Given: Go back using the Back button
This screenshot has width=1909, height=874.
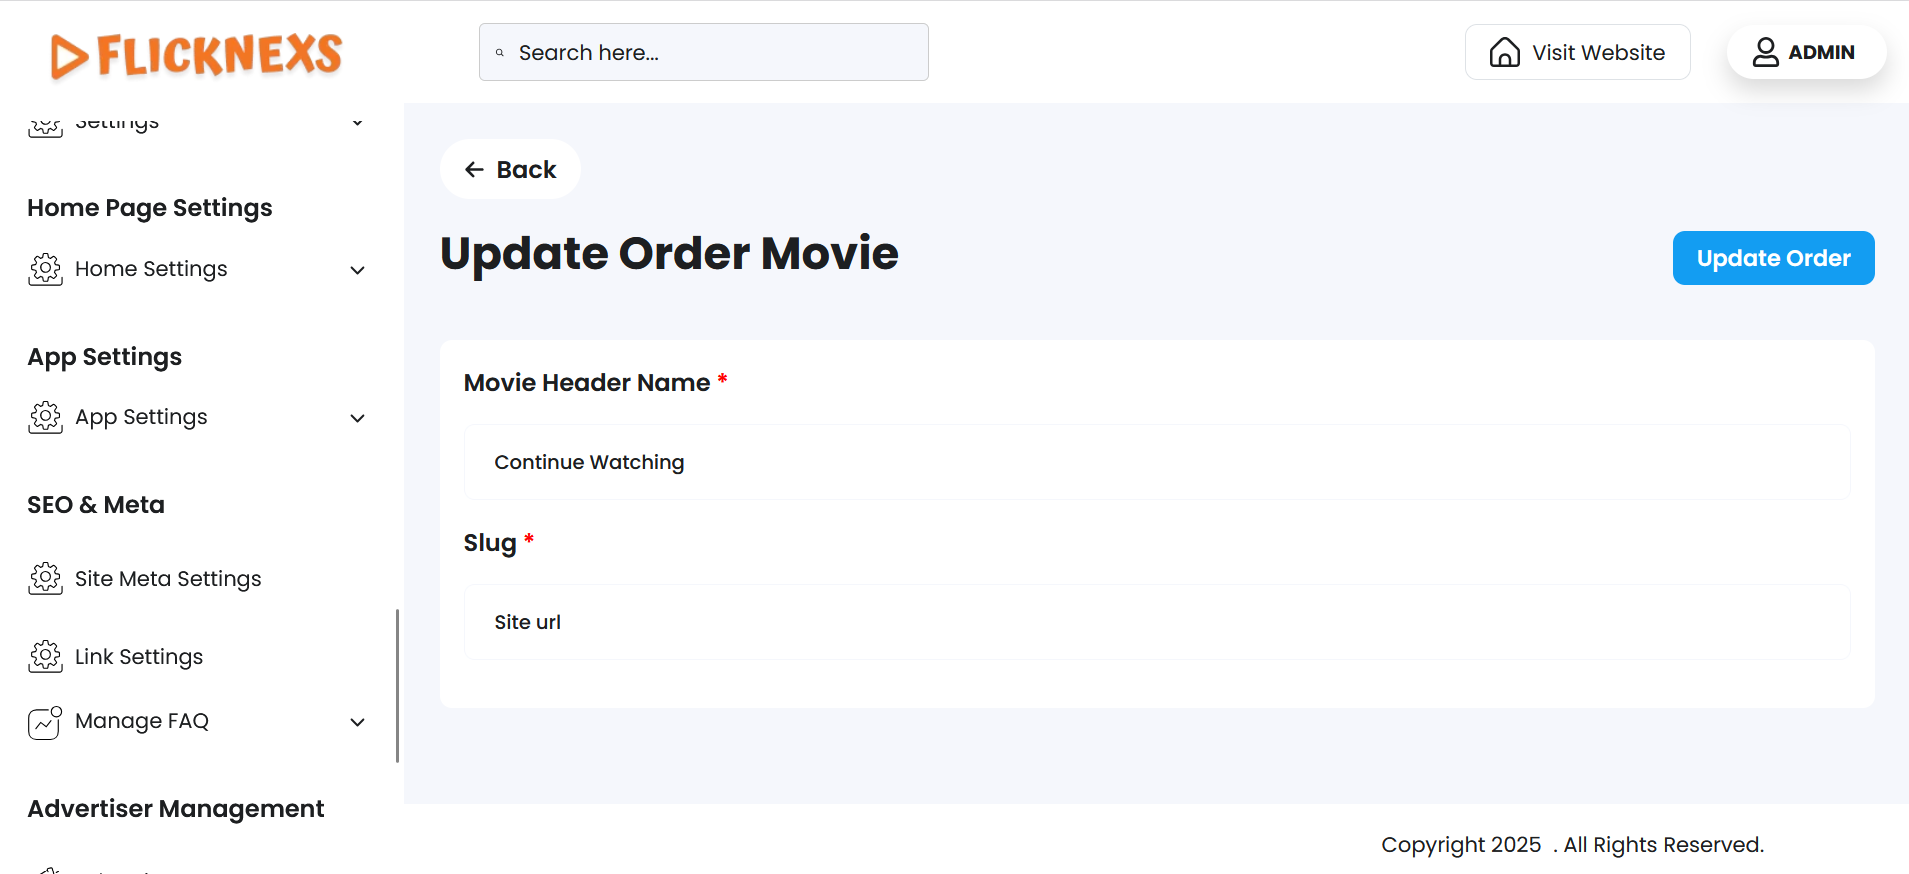Looking at the screenshot, I should coord(510,170).
